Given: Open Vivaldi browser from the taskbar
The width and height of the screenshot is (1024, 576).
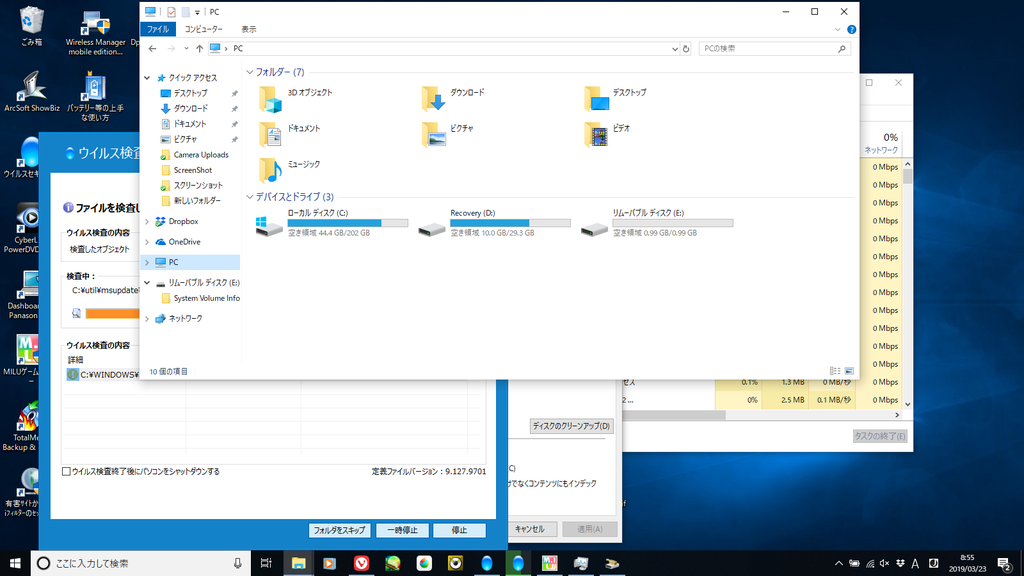Looking at the screenshot, I should point(361,563).
